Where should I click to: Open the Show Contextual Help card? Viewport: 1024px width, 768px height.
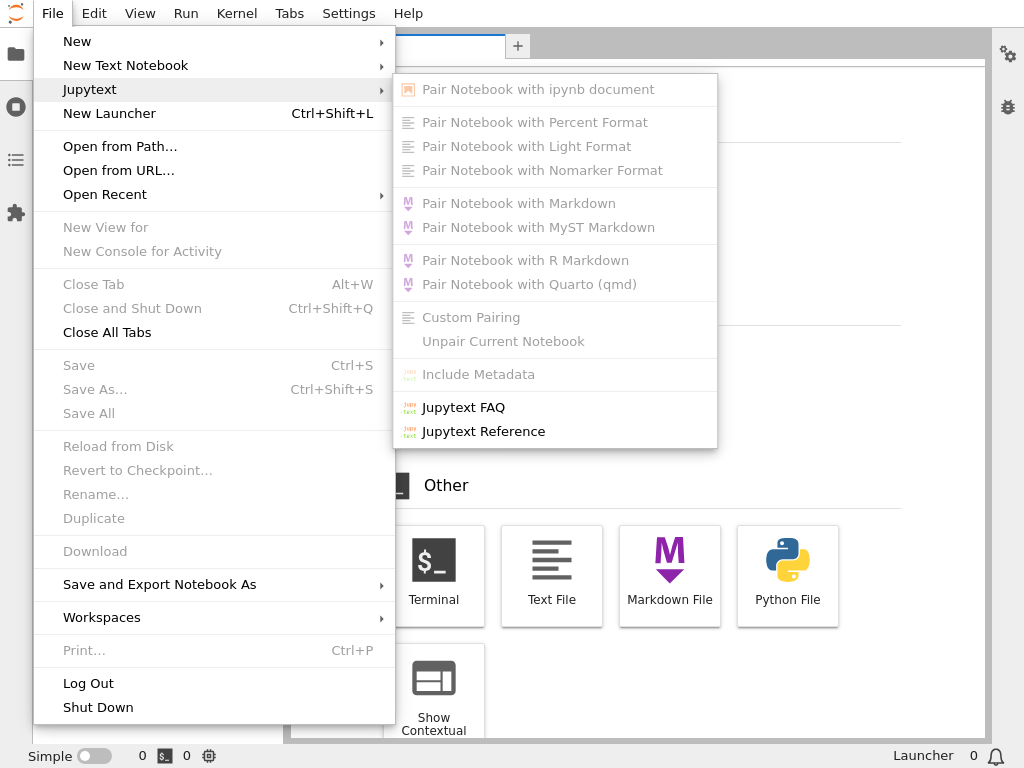coord(434,691)
